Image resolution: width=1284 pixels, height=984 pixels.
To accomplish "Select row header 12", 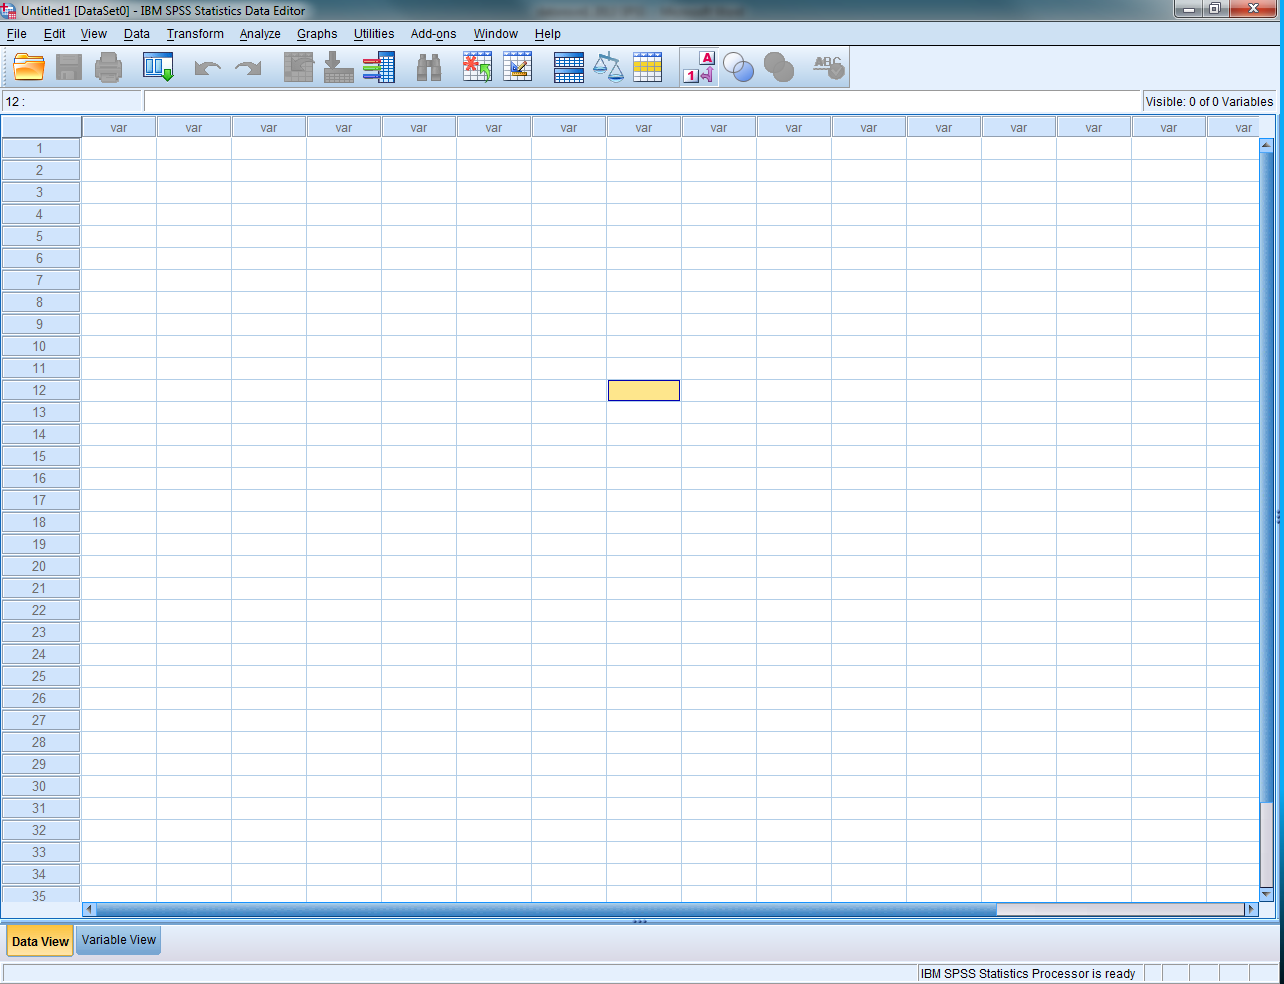I will [x=40, y=390].
